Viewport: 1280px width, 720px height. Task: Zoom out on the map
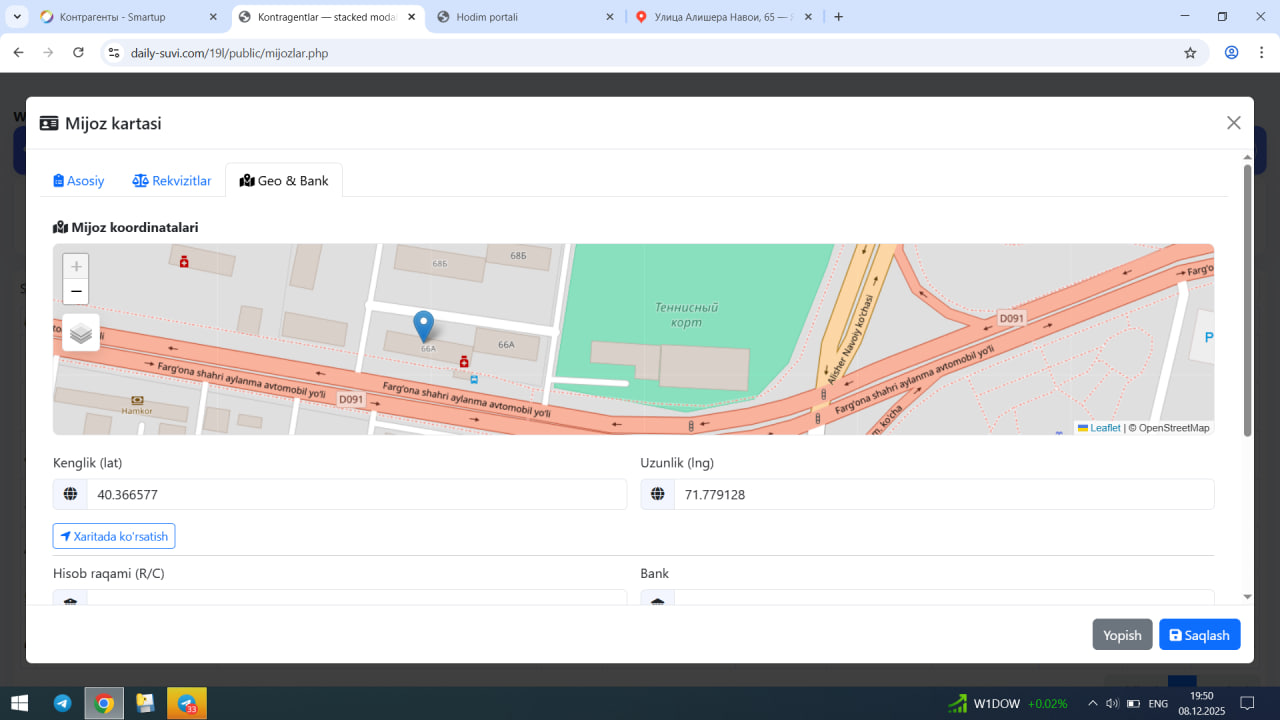tap(76, 291)
